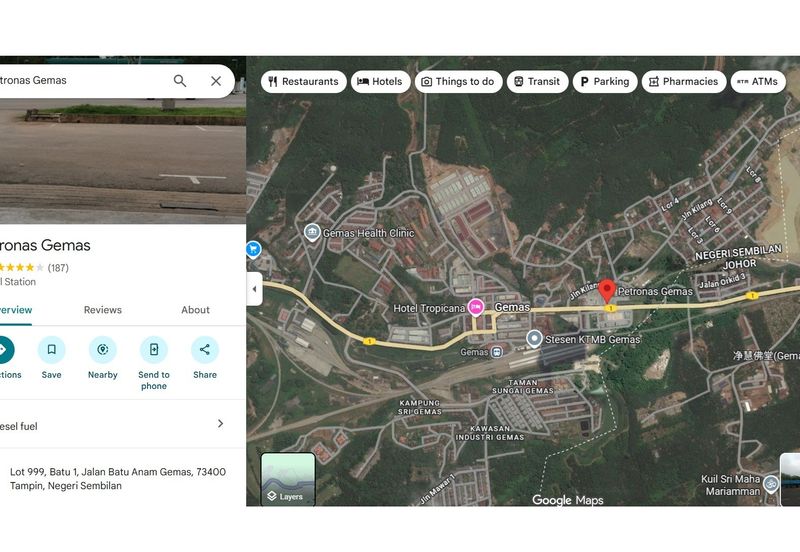
Task: Open the Layers map type switcher
Action: point(288,480)
